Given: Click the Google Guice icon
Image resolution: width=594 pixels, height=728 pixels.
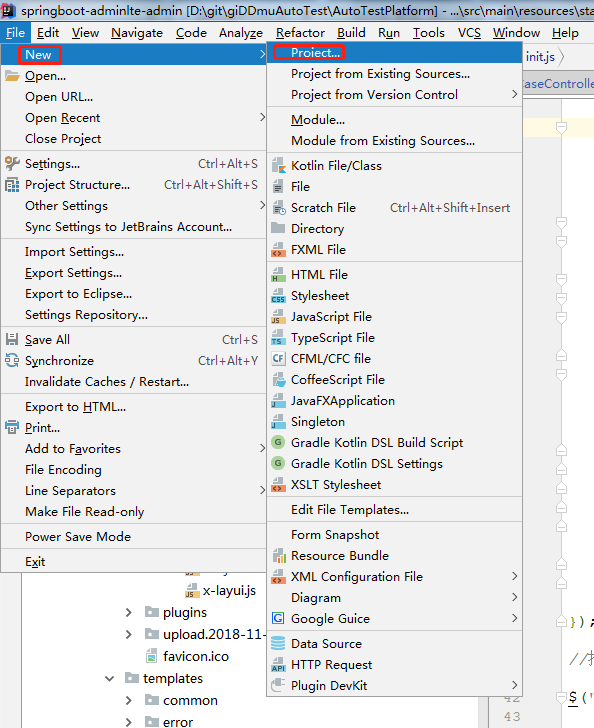Looking at the screenshot, I should click(278, 618).
